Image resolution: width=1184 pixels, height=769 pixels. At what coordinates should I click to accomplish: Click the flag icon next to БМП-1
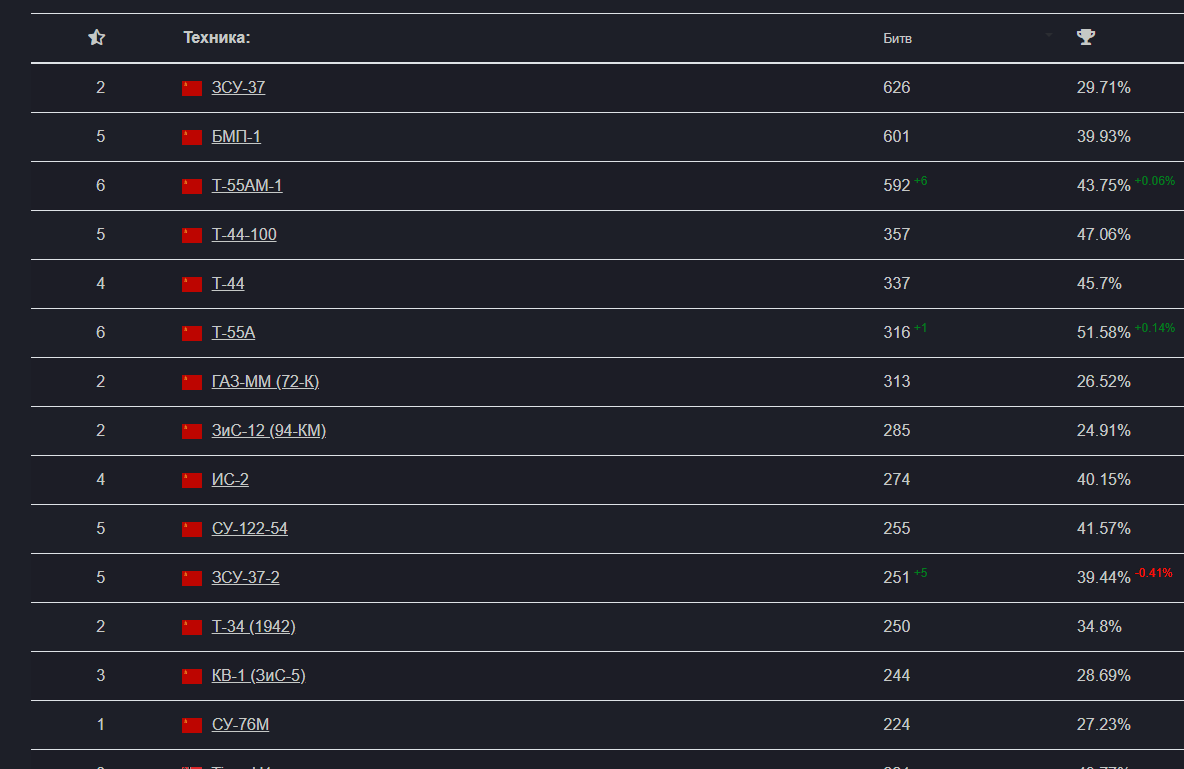pyautogui.click(x=192, y=137)
